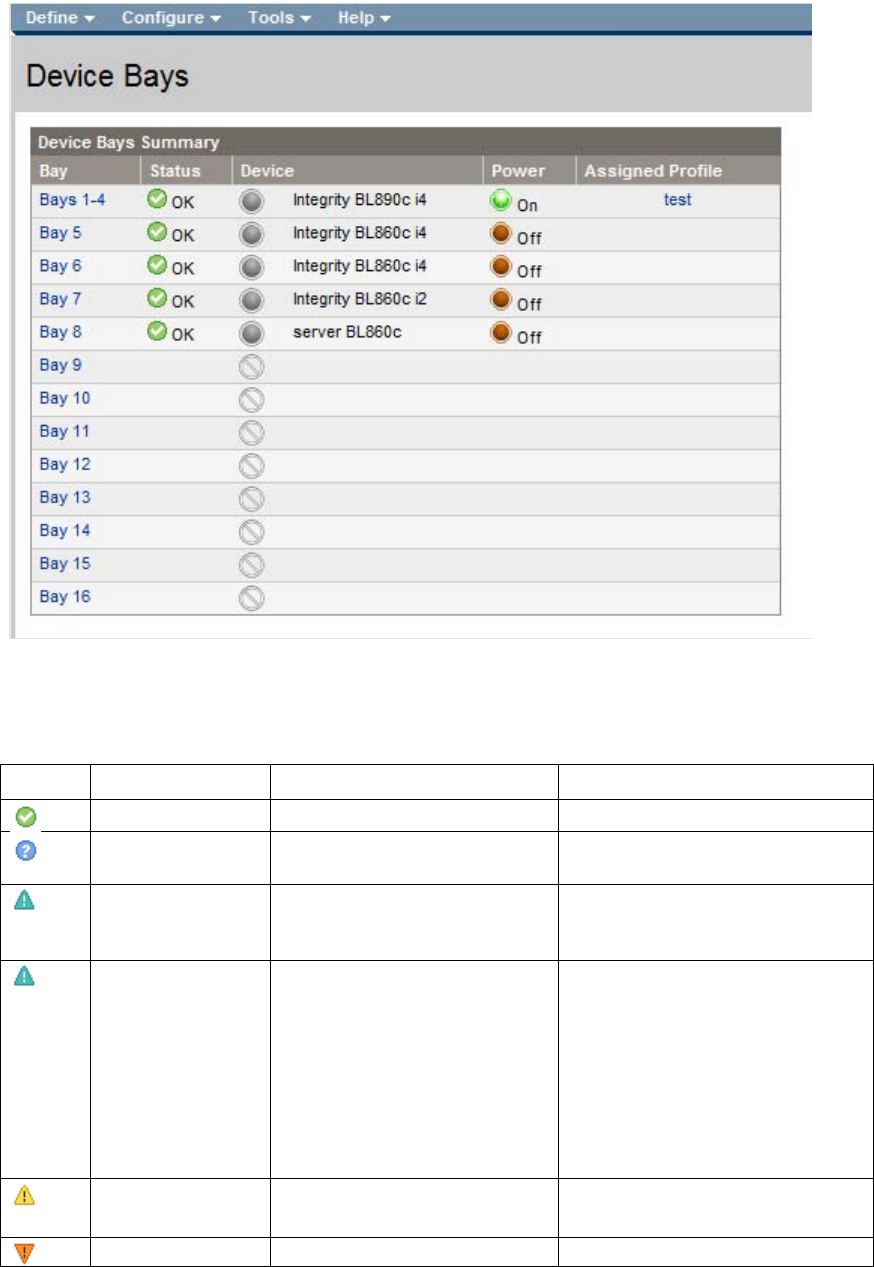Click the green OK status icon for Bay 6

pyautogui.click(x=156, y=266)
